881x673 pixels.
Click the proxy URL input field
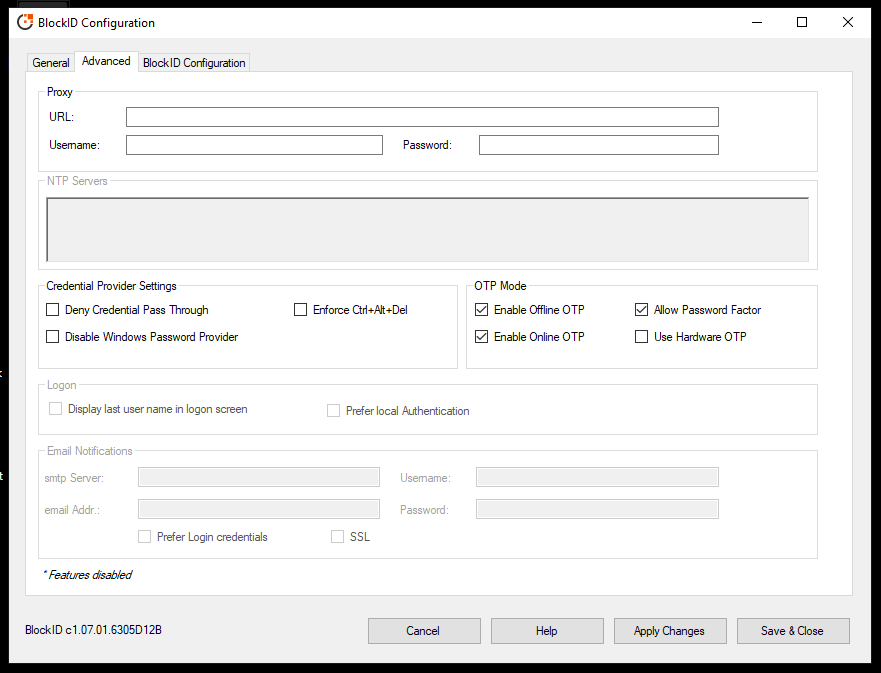point(421,117)
